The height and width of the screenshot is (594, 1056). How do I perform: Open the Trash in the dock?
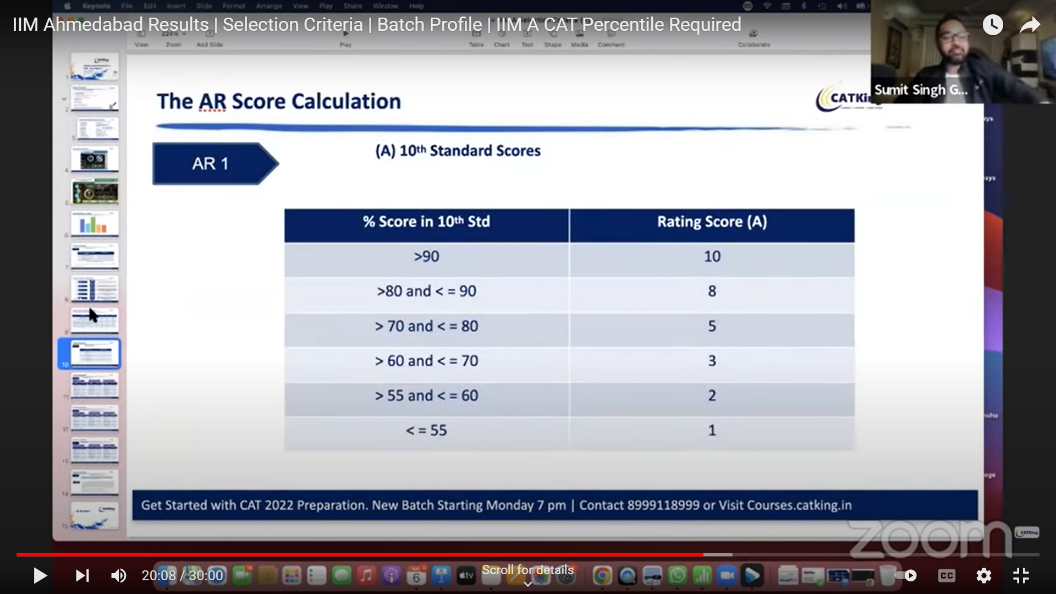[x=888, y=575]
